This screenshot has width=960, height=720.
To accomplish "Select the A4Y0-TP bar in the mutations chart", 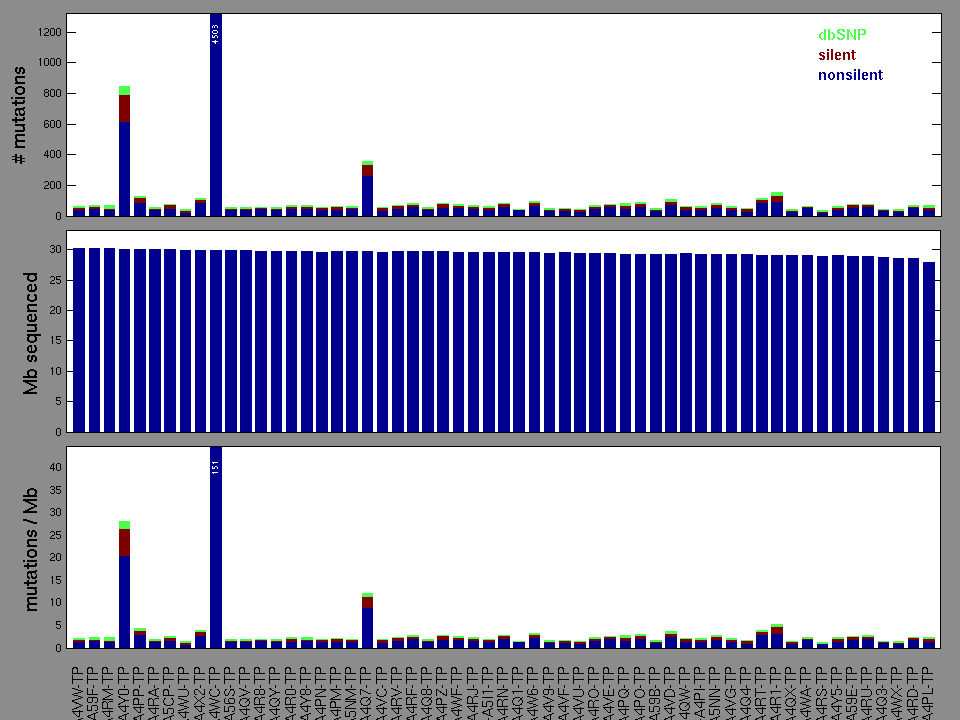I will (124, 160).
